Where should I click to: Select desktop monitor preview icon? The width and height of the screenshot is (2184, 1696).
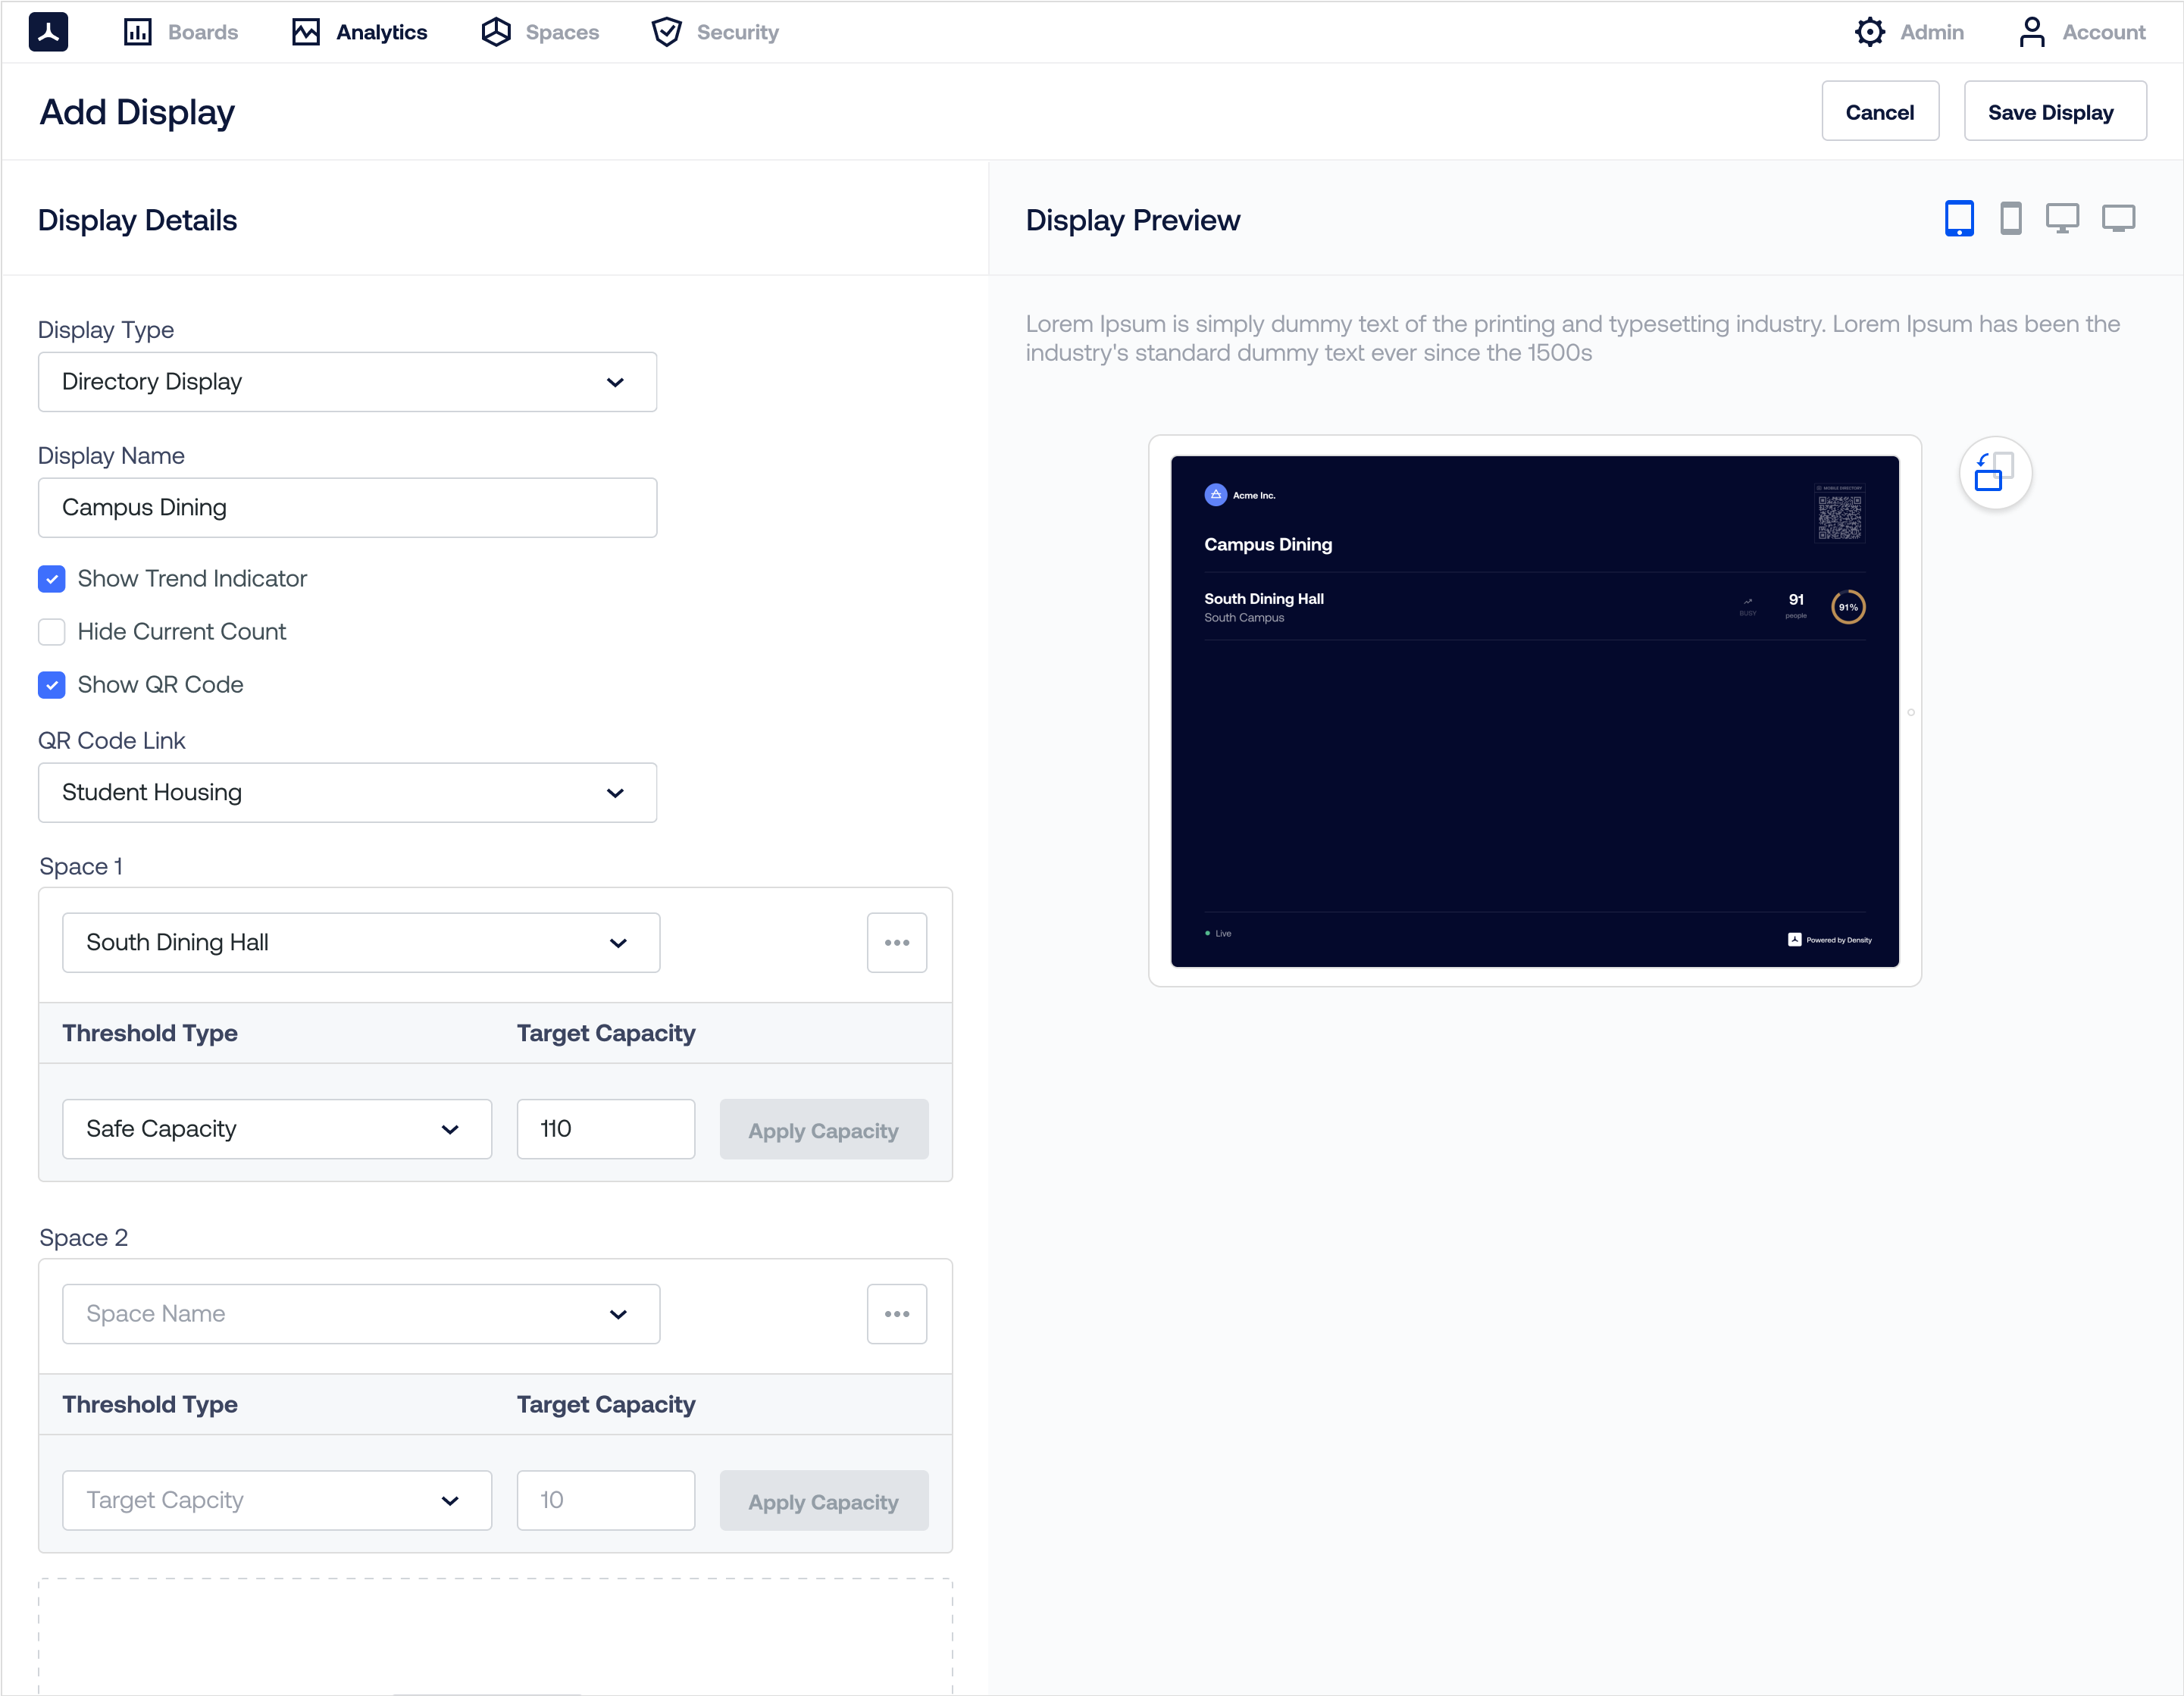(2062, 218)
